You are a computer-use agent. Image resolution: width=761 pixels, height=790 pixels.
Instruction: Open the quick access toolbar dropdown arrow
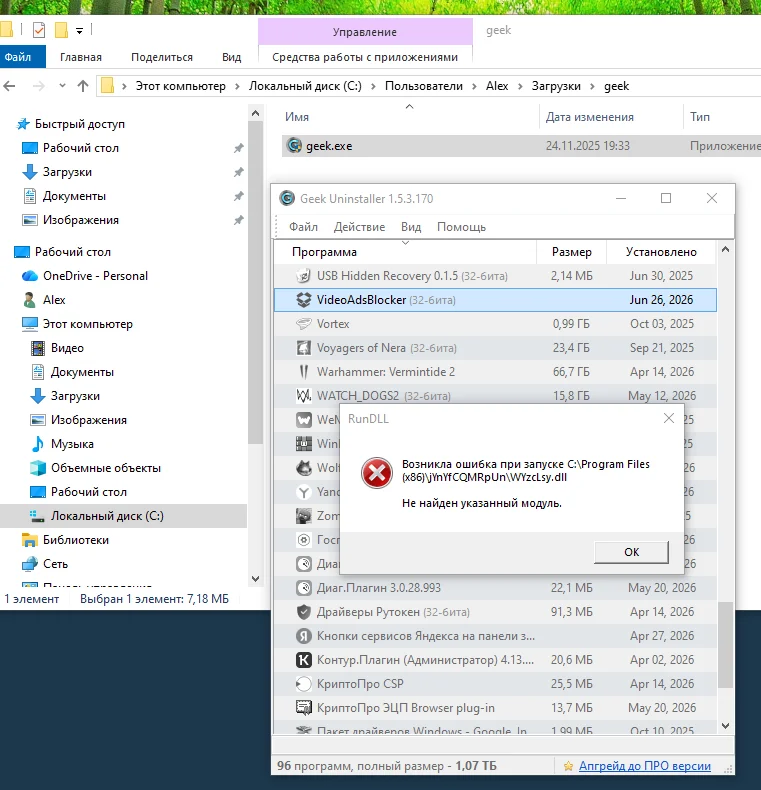pos(79,31)
